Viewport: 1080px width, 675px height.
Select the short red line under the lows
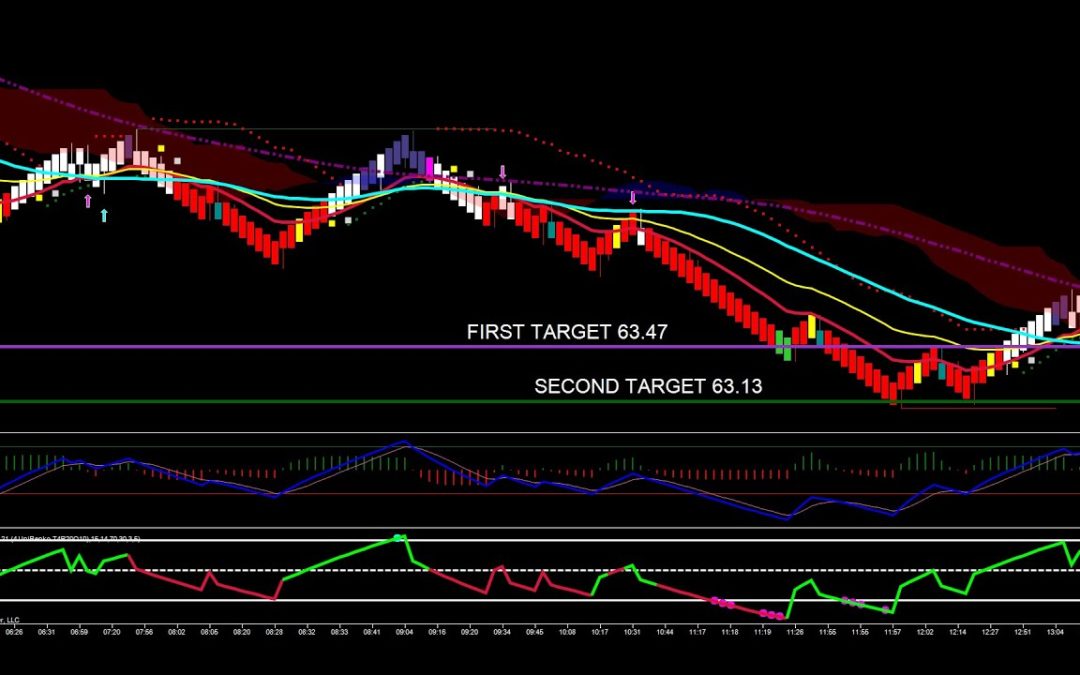coord(978,408)
